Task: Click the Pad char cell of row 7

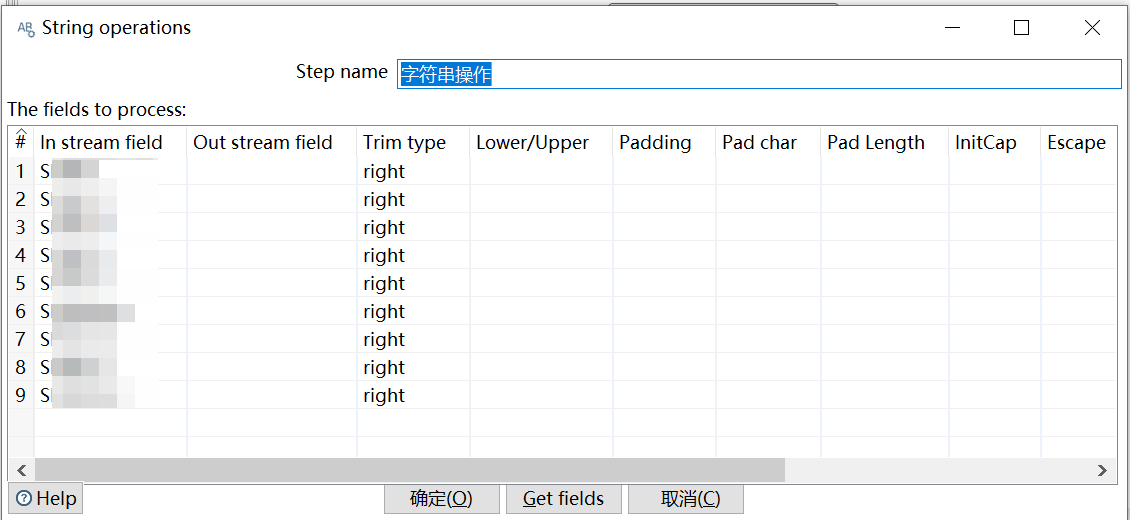Action: pos(768,340)
